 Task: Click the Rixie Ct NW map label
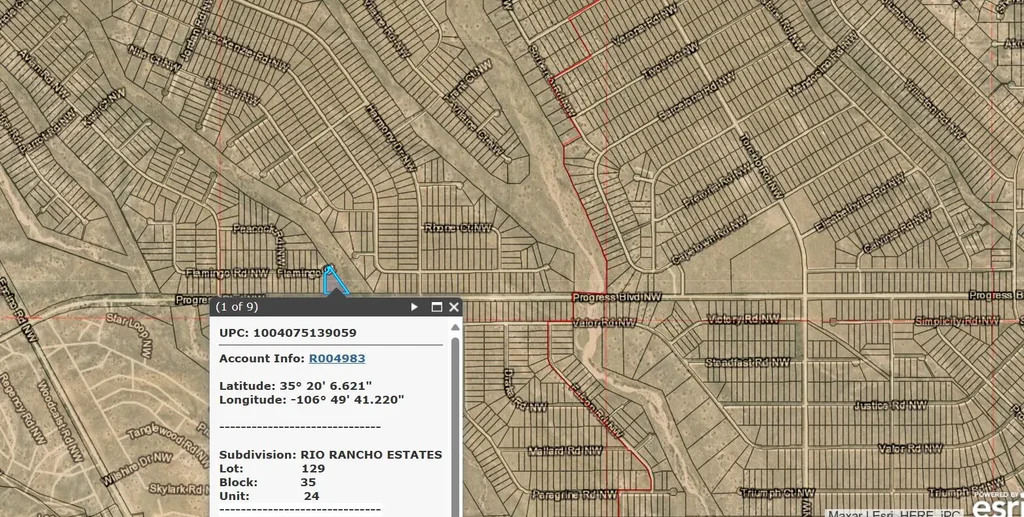coord(459,228)
